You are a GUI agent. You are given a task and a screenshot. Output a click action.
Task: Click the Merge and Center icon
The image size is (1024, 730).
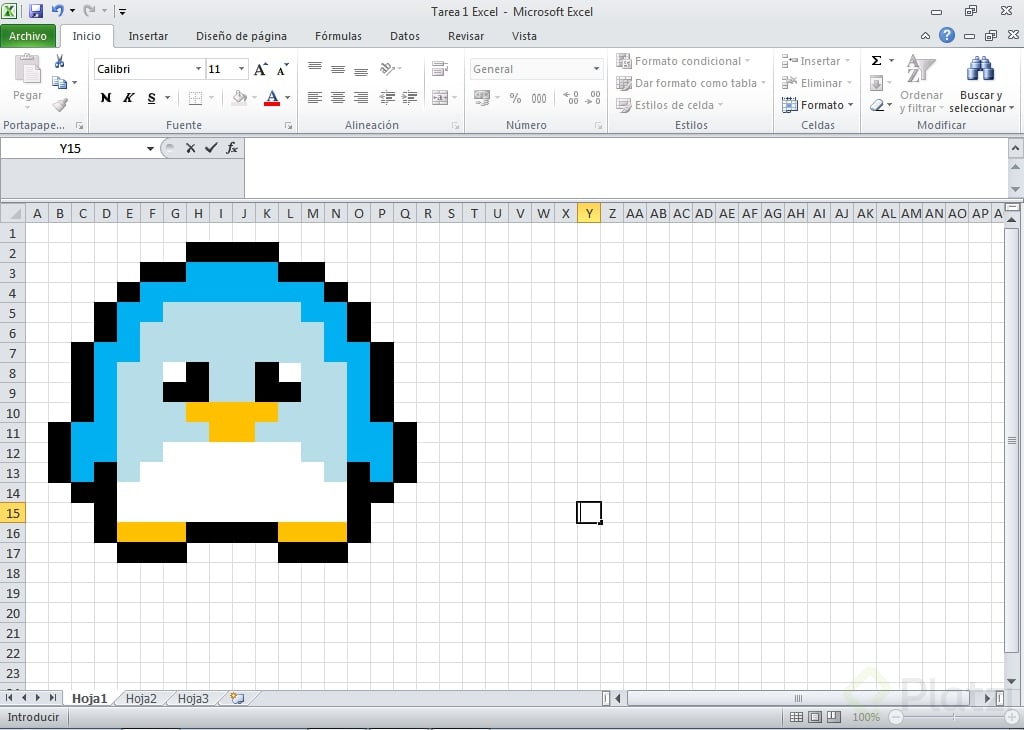coord(440,98)
